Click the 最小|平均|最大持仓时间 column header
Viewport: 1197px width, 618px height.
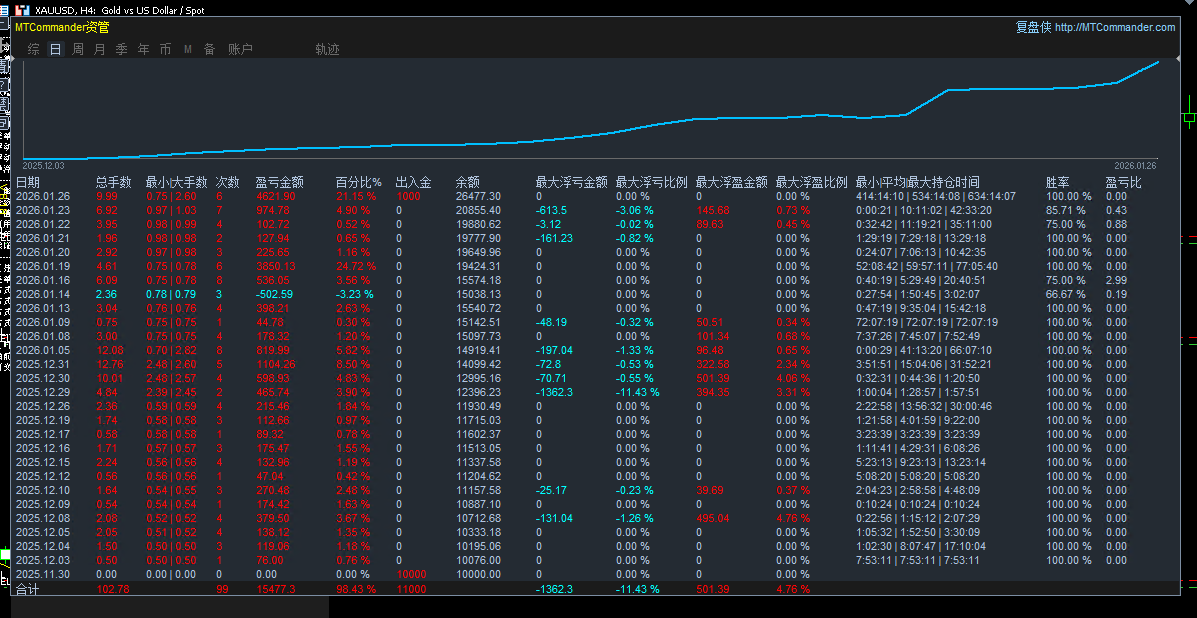[918, 182]
